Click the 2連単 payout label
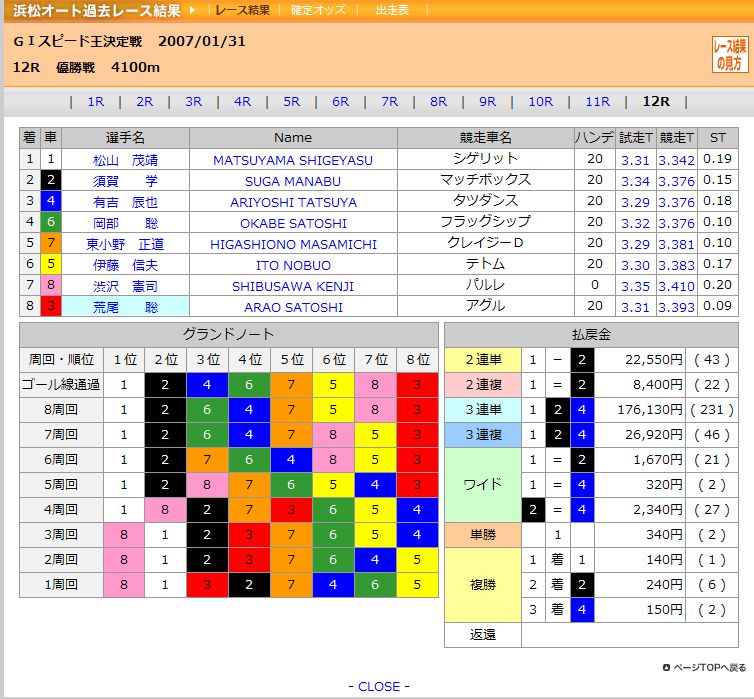Viewport: 754px width, 699px height. [483, 360]
